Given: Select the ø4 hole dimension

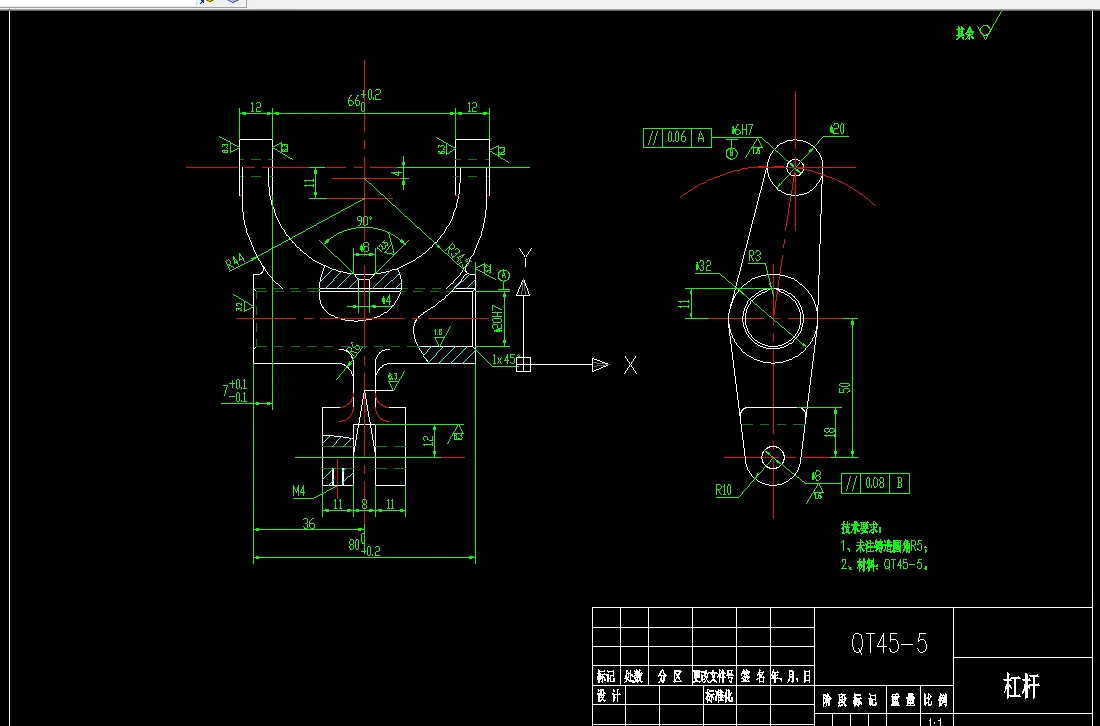Looking at the screenshot, I should [386, 300].
